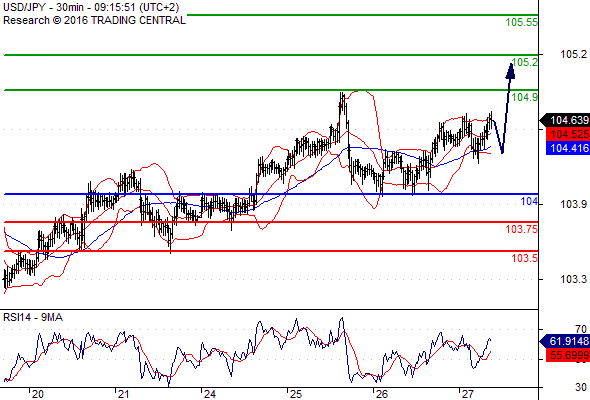Click the date label 27 on time axis
Image resolution: width=590 pixels, height=400 pixels.
(468, 394)
